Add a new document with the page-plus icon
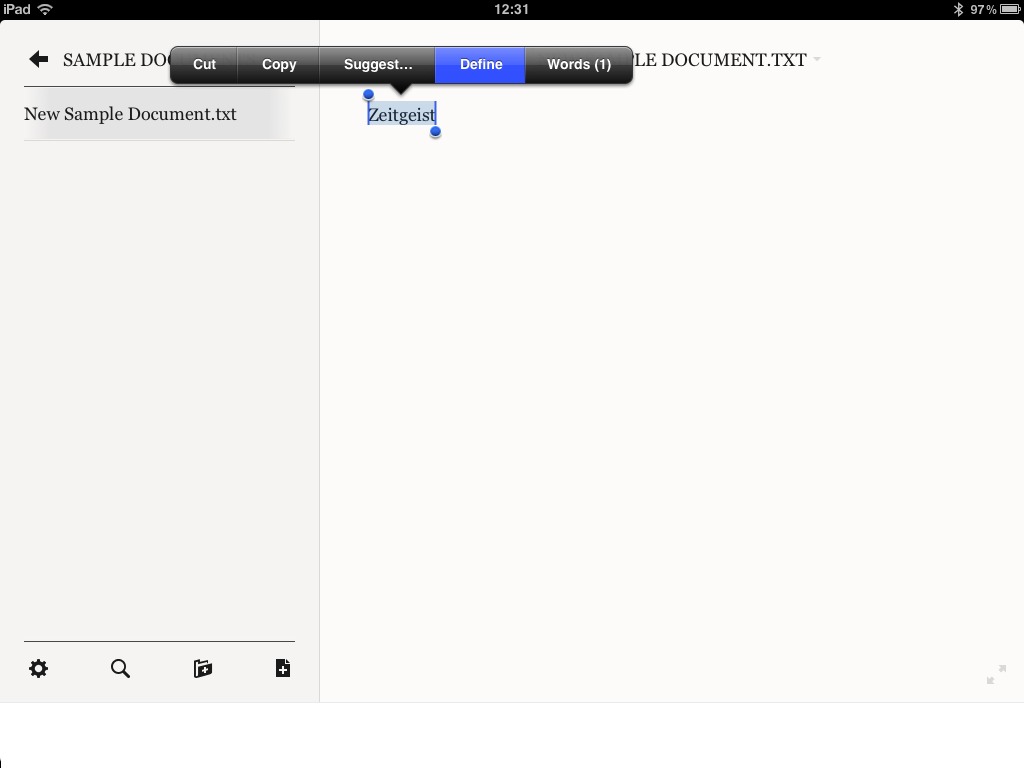The height and width of the screenshot is (768, 1024). click(x=283, y=669)
